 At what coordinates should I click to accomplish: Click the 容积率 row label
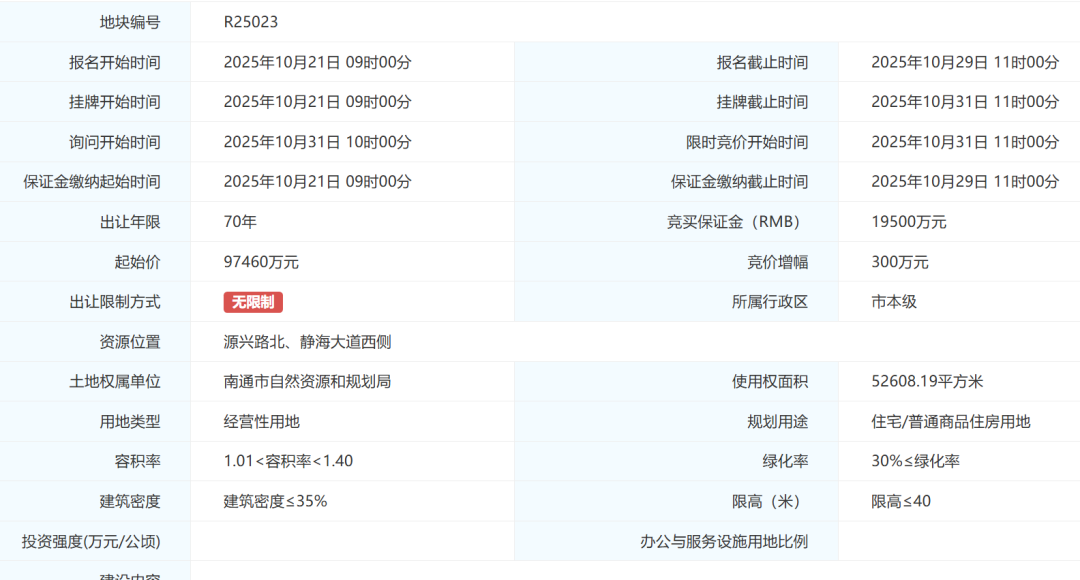tap(137, 462)
